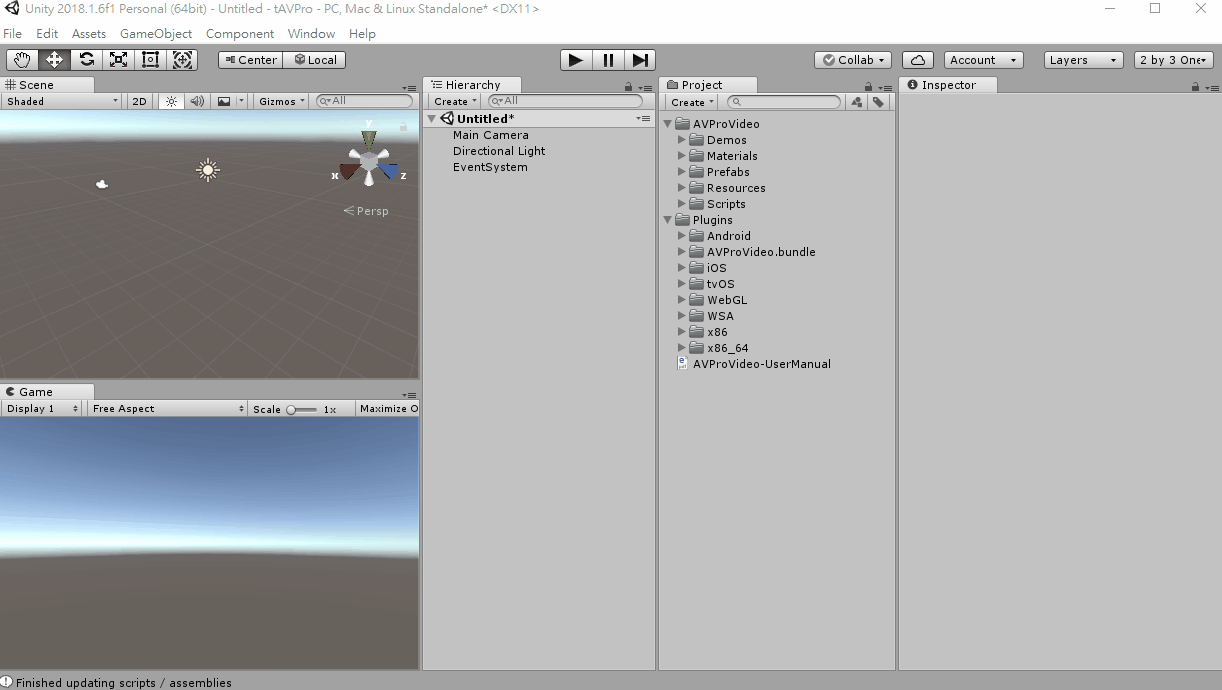Toggle Maximize On Play button
The width and height of the screenshot is (1222, 690).
(388, 408)
